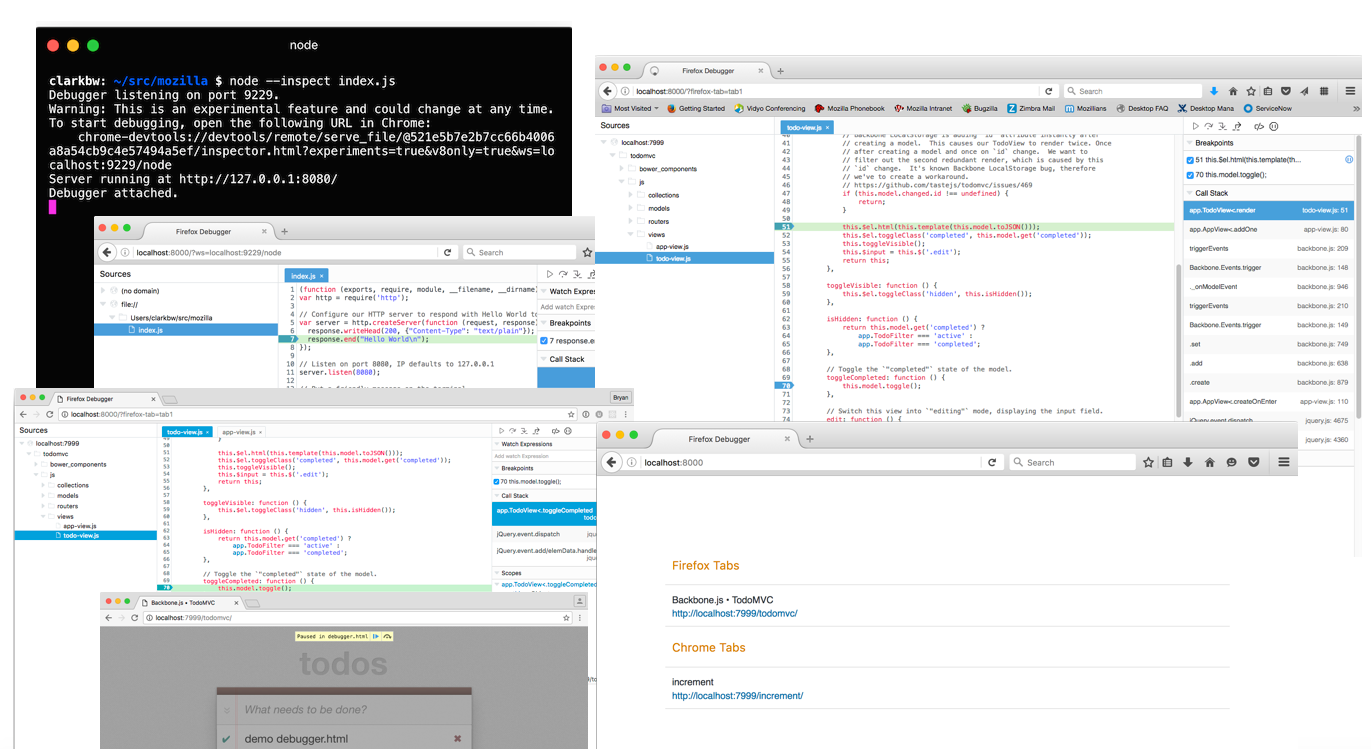1371x749 pixels.
Task: Switch to the app-view.js editor tab
Action: [238, 431]
